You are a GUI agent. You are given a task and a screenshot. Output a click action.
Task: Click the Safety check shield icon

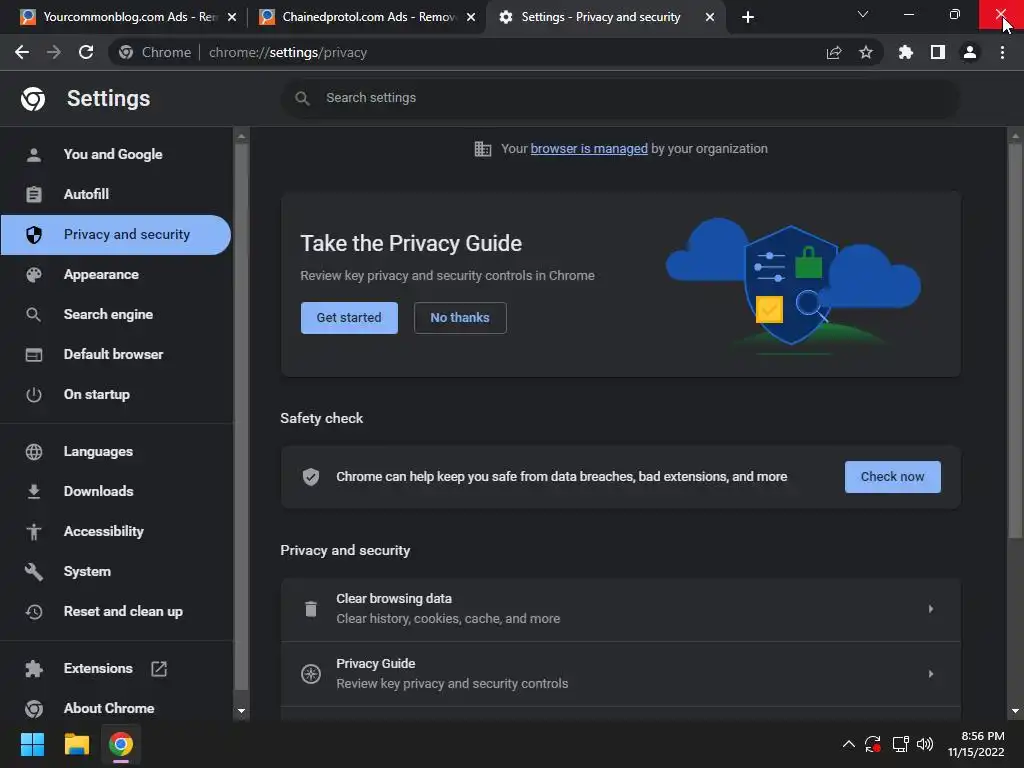coord(311,477)
